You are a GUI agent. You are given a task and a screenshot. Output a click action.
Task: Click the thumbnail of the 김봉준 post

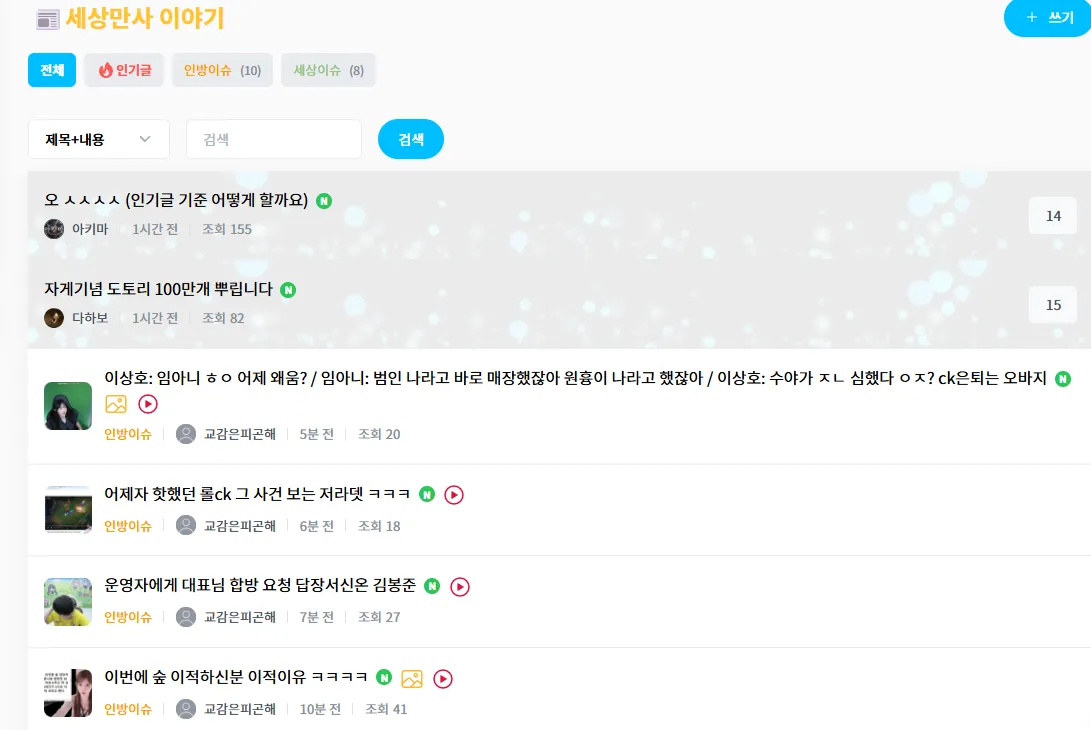pyautogui.click(x=68, y=602)
